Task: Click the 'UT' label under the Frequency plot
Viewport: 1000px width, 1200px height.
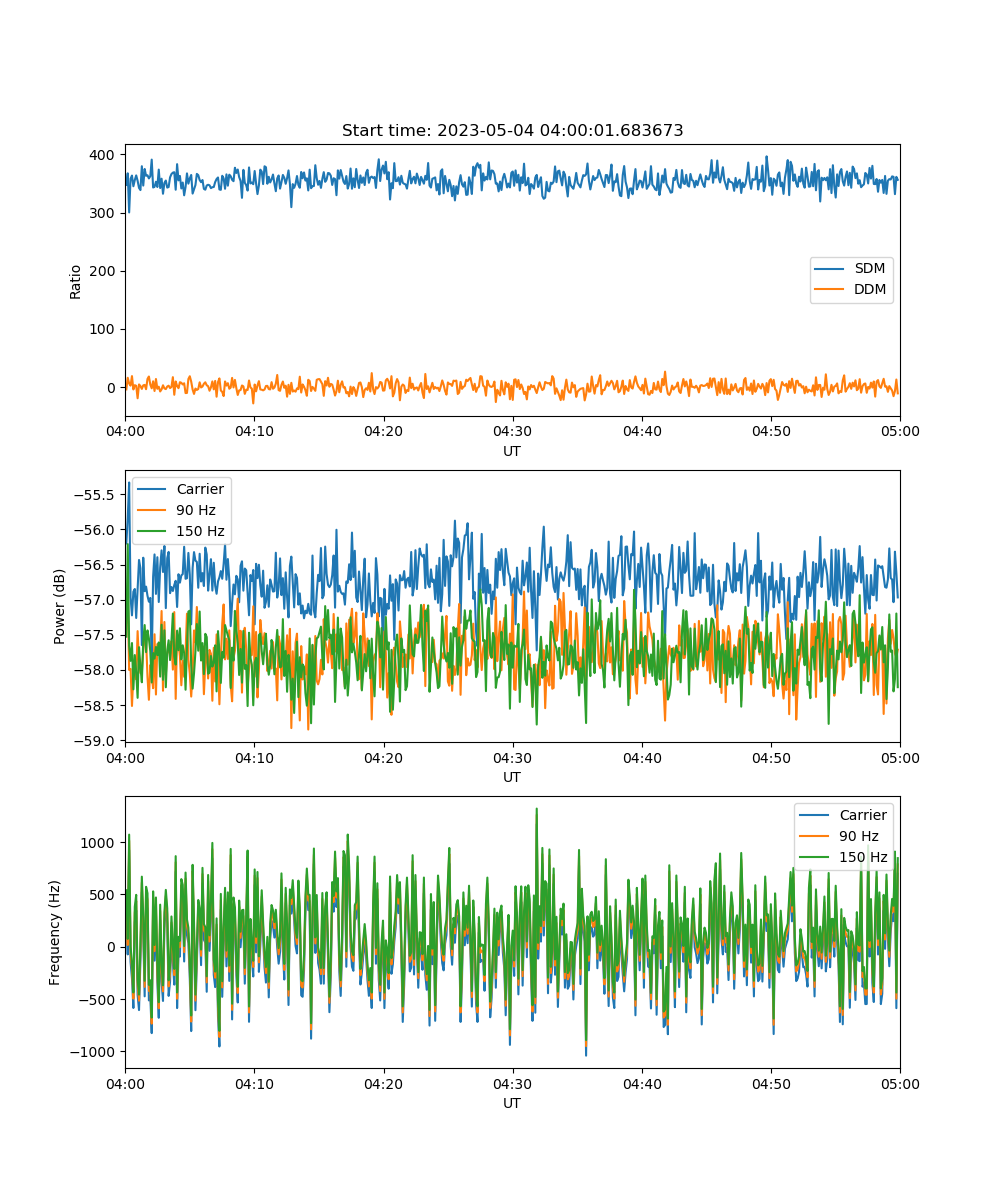Action: [512, 1103]
